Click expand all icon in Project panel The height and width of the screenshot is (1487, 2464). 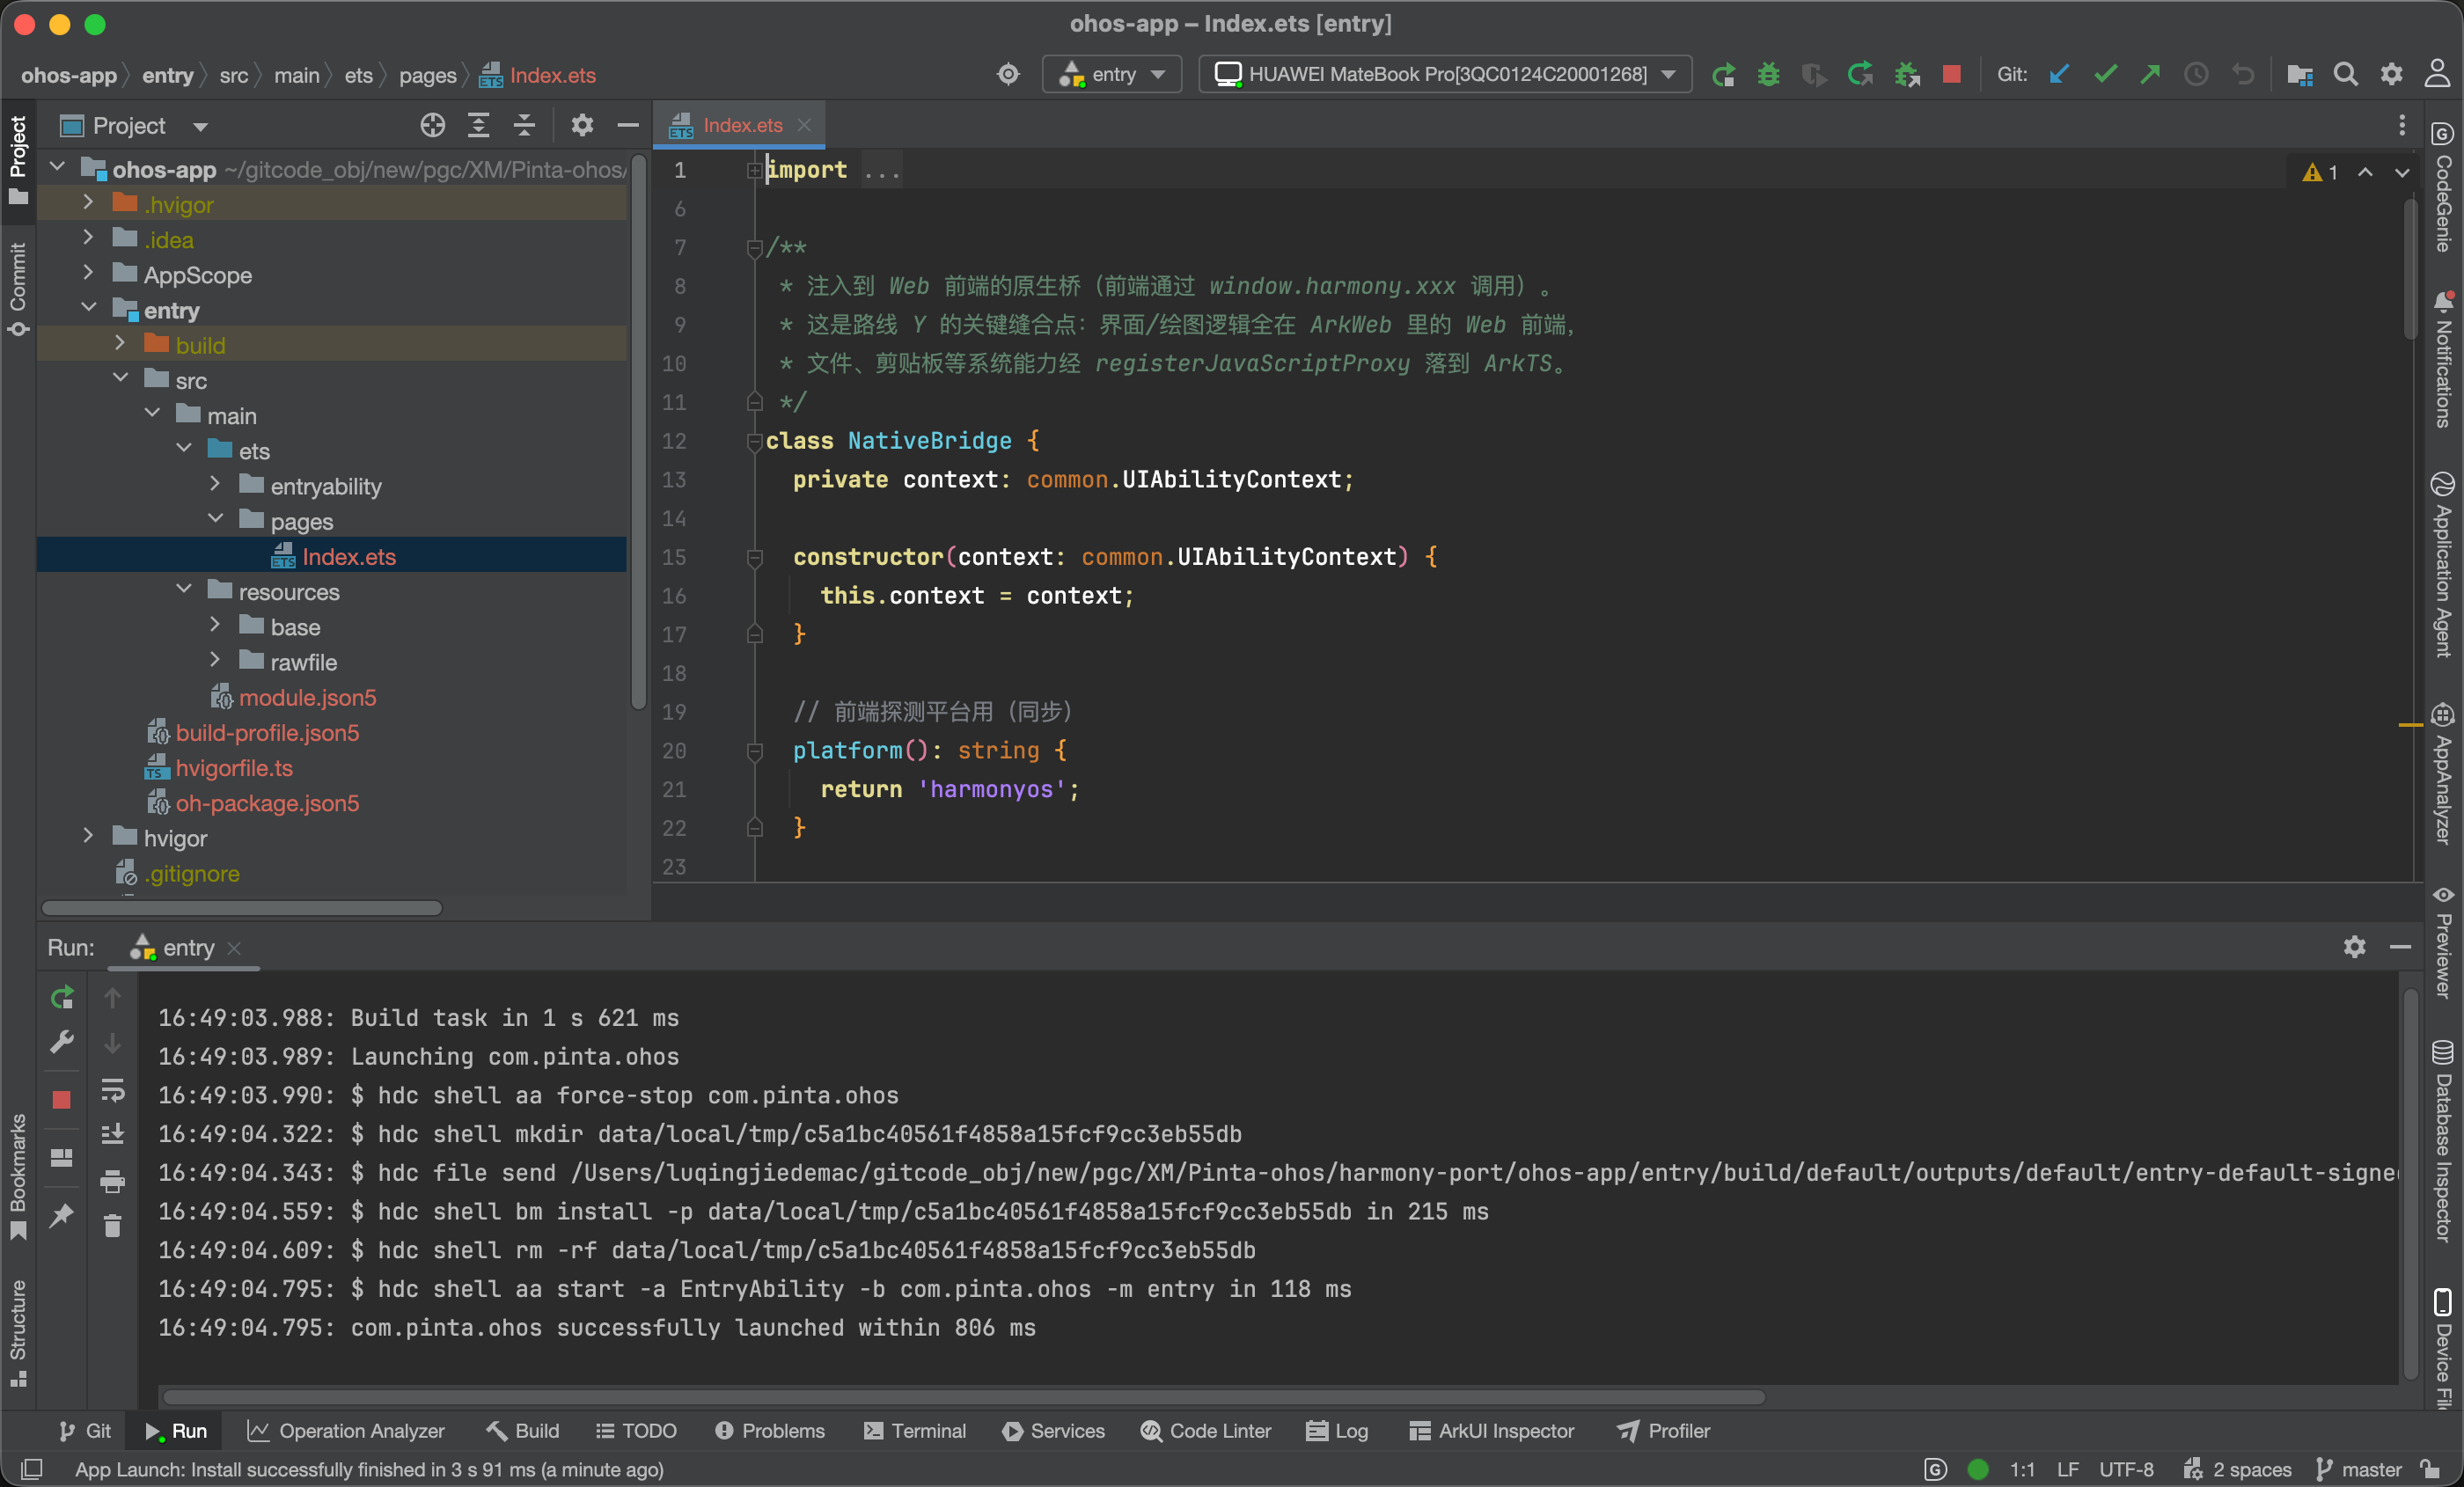coord(479,126)
